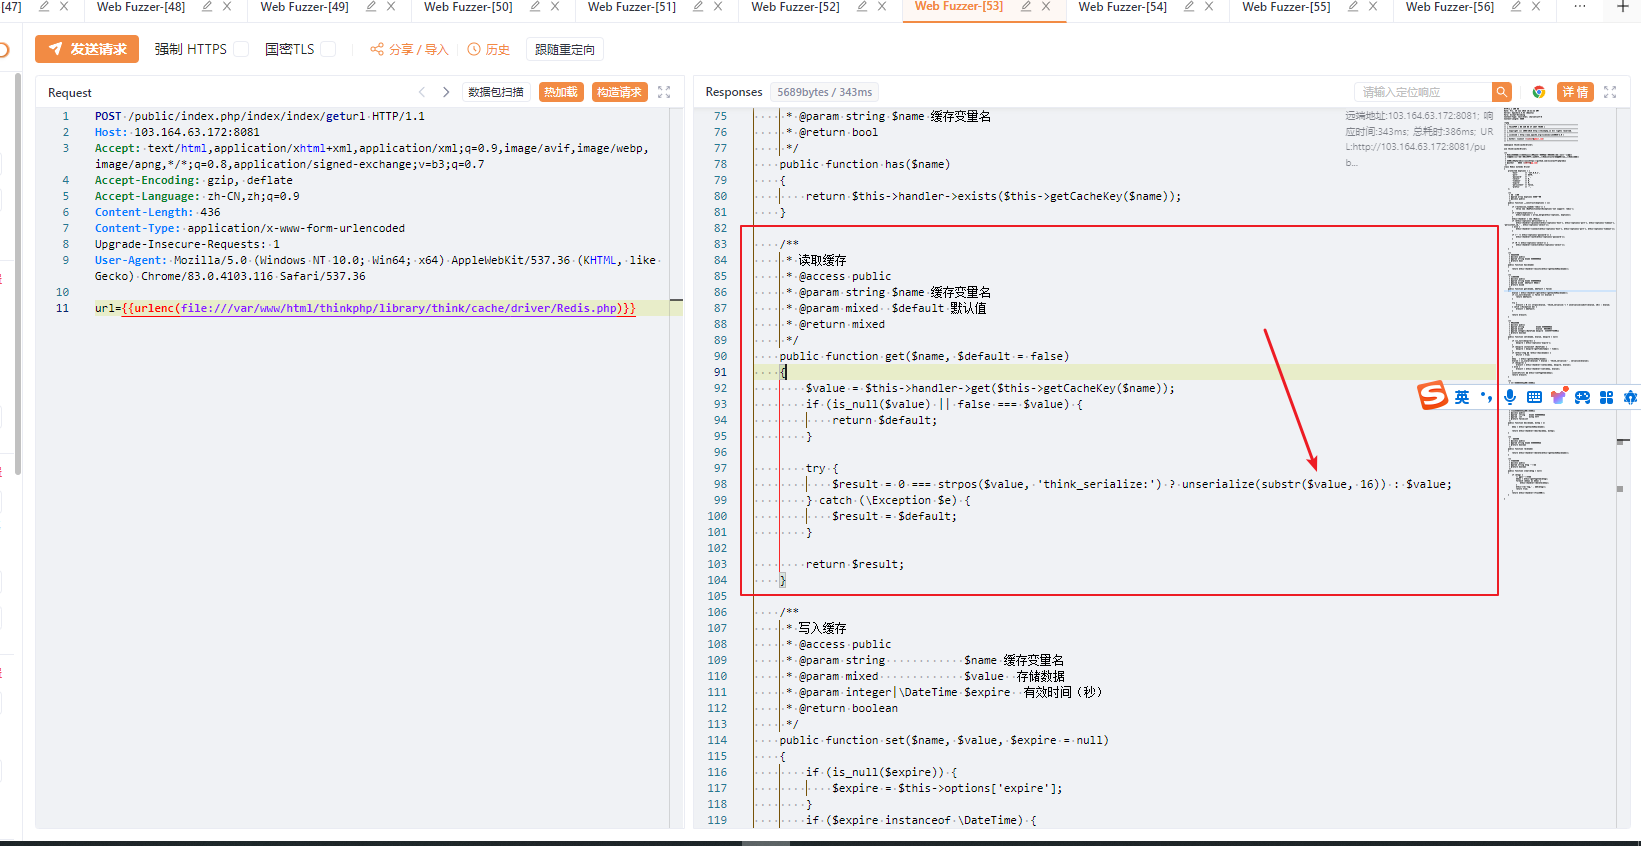Click the 构造请求 build request button
This screenshot has height=846, width=1641.
tap(619, 92)
